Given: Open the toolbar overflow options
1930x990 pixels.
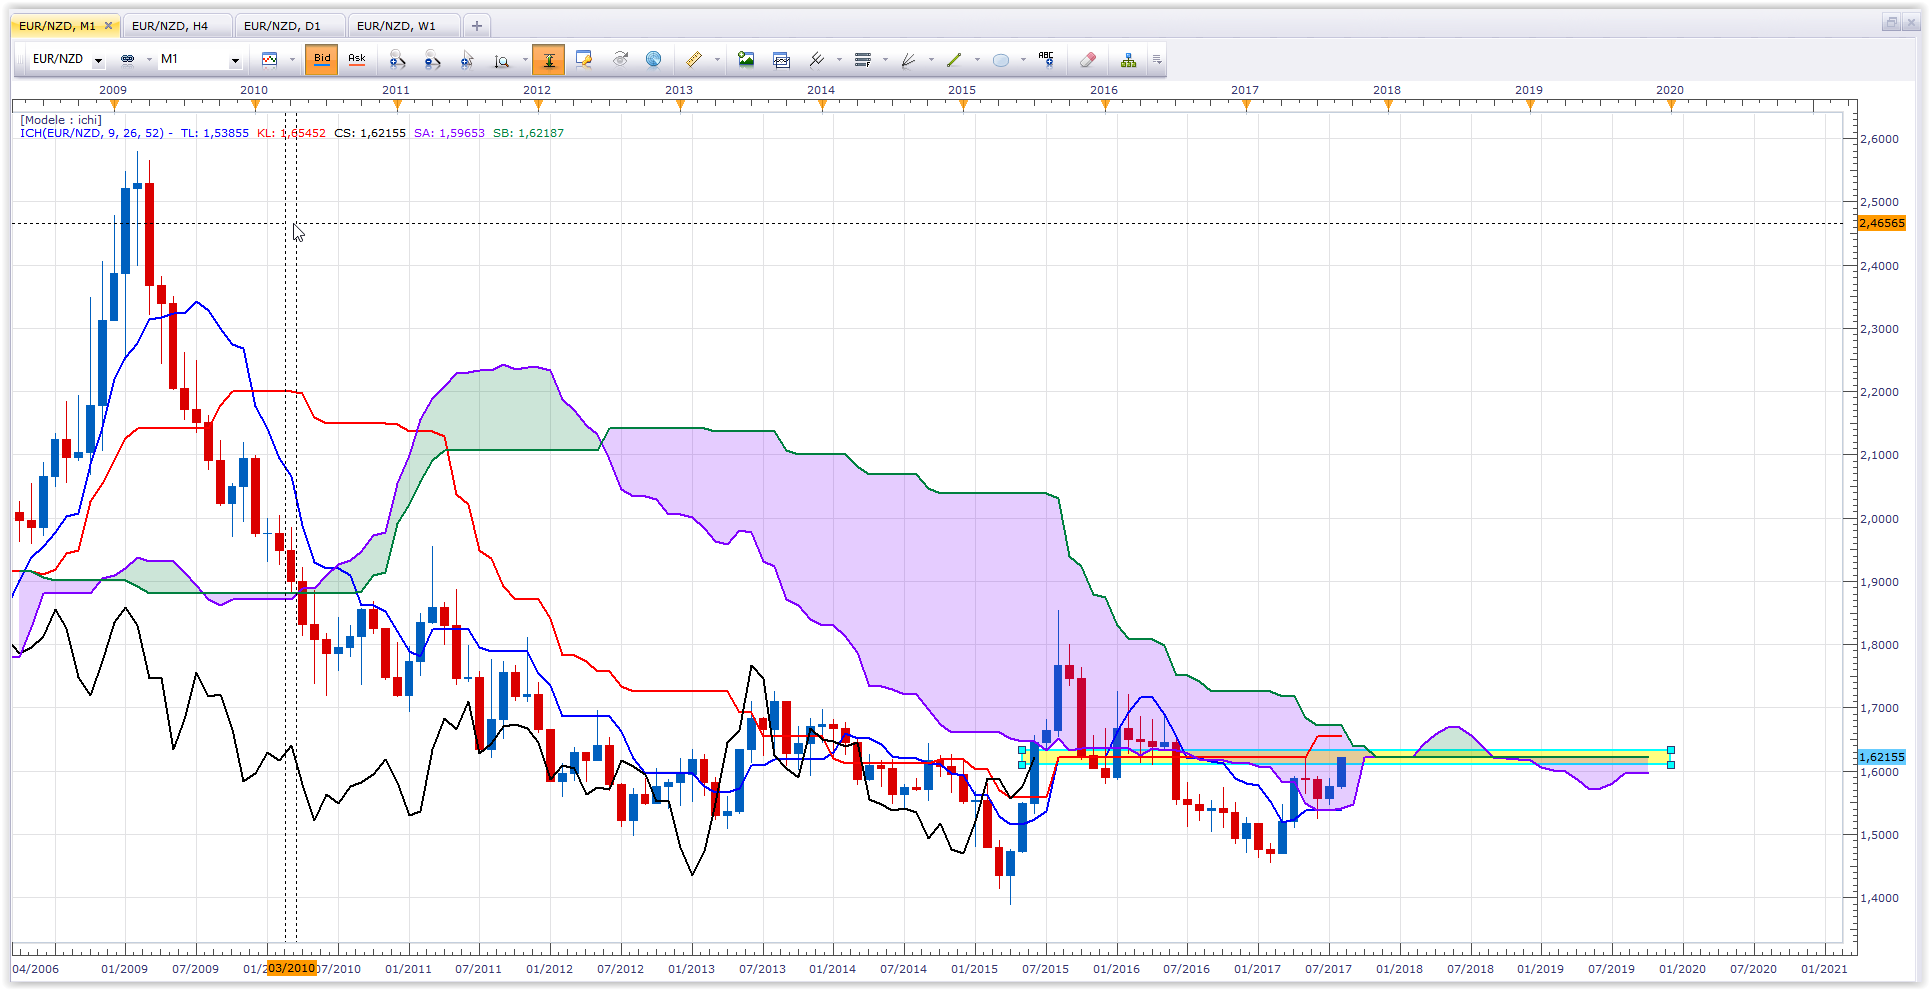Looking at the screenshot, I should click(x=1157, y=60).
